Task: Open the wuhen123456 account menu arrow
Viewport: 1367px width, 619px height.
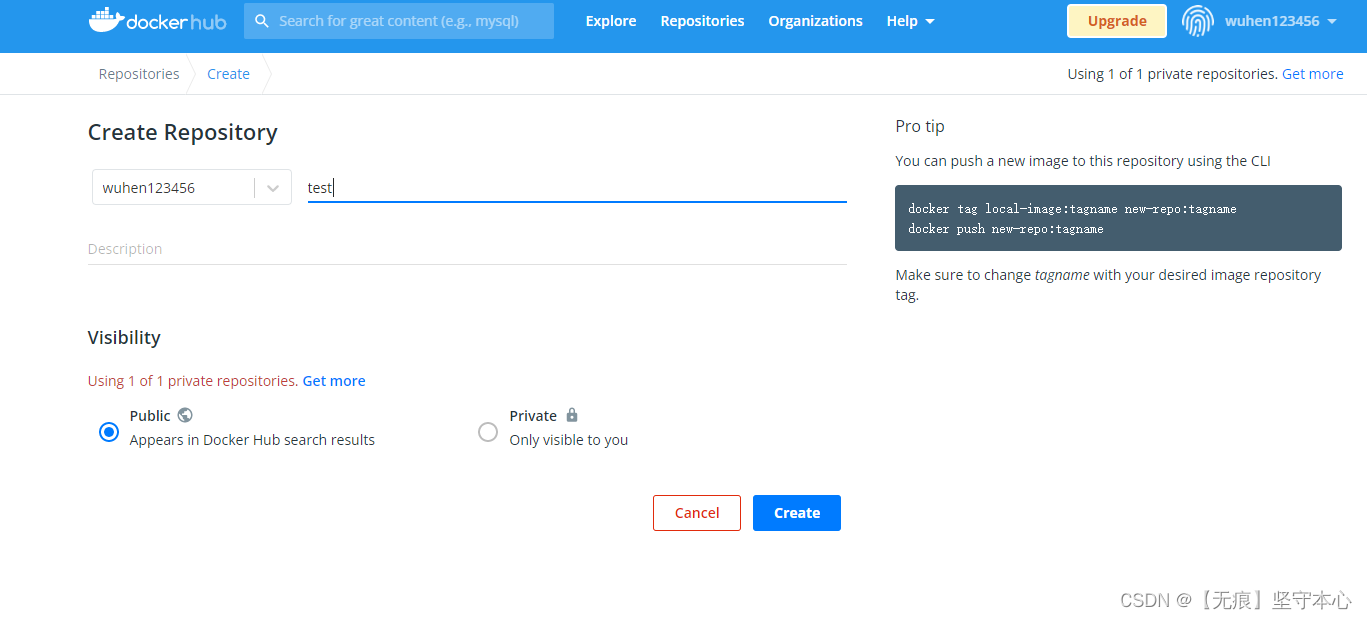Action: pos(1332,21)
